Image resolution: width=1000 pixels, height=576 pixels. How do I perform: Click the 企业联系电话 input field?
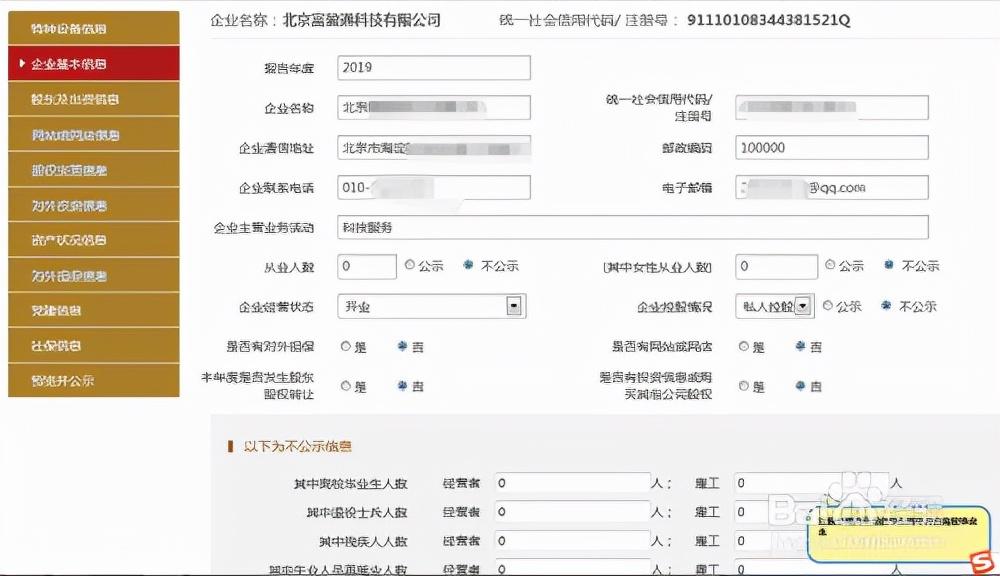(434, 188)
